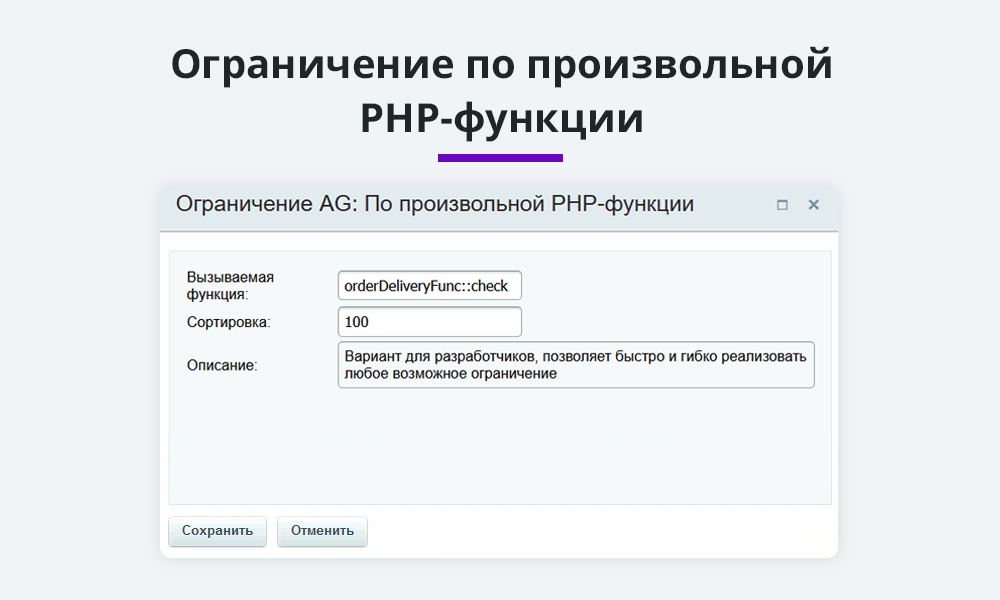The image size is (1000, 600).
Task: Maximize the restriction dialog window
Action: [x=782, y=205]
